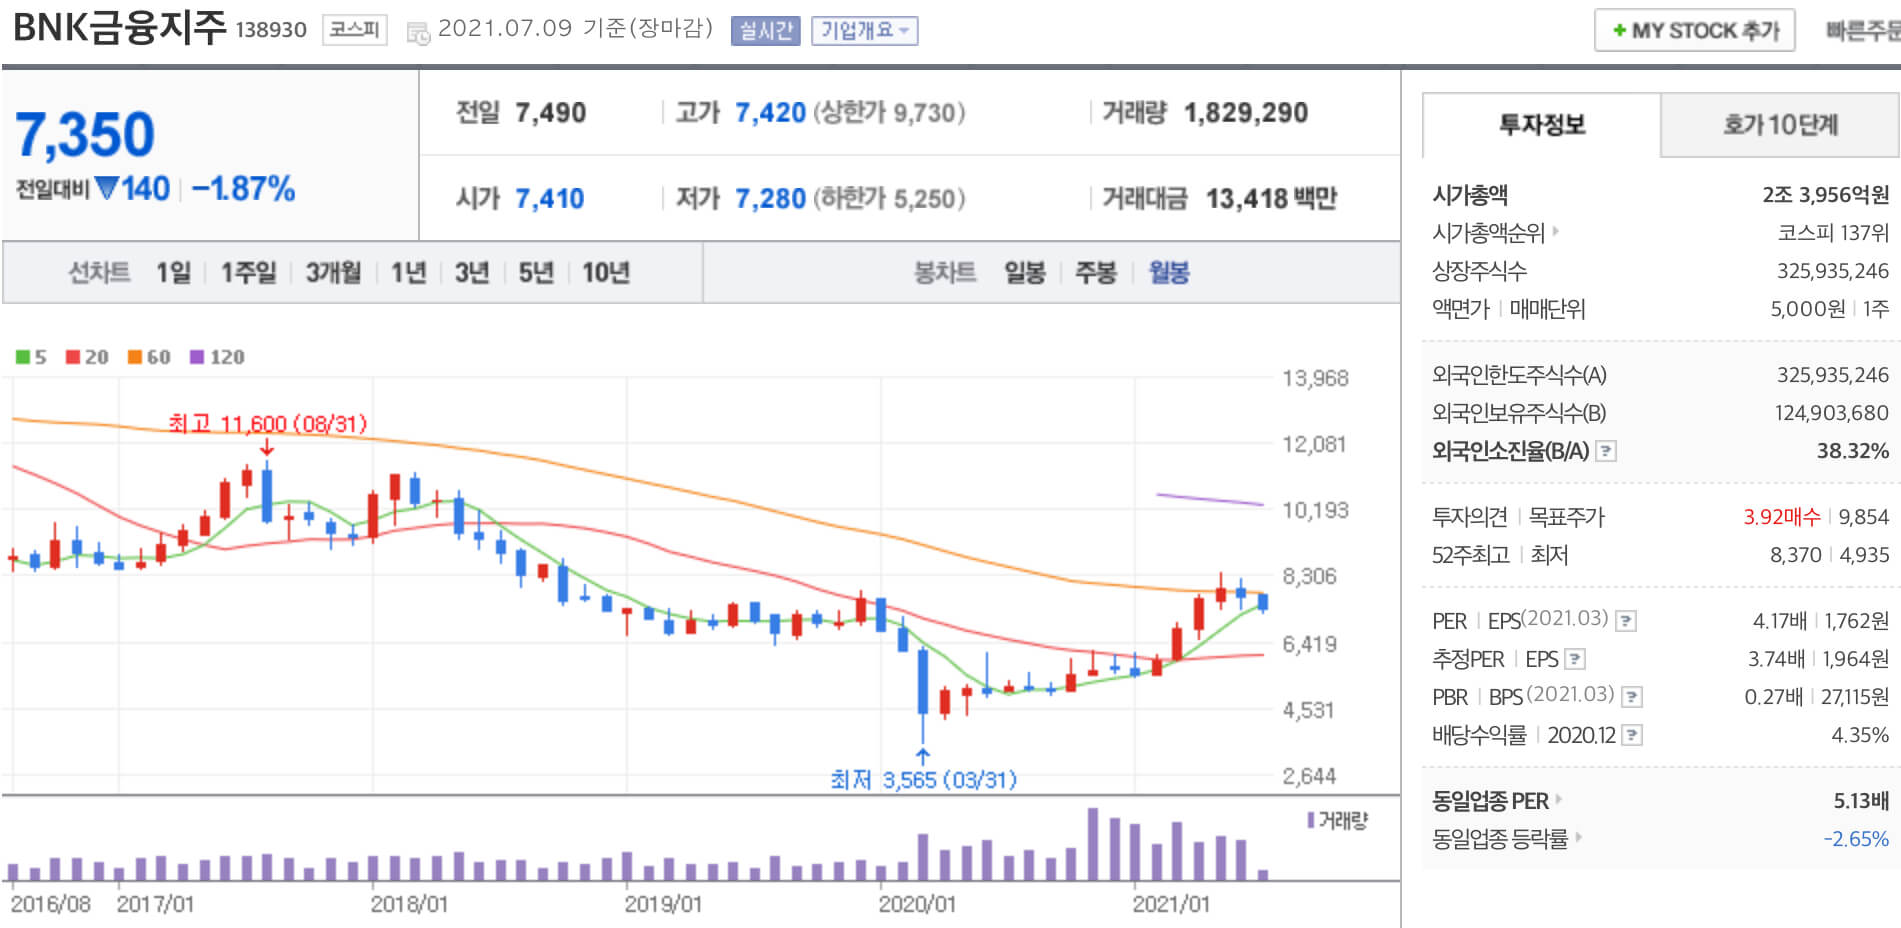Open the 기업개요 dropdown
Screen dimensions: 1901x928
tap(865, 31)
